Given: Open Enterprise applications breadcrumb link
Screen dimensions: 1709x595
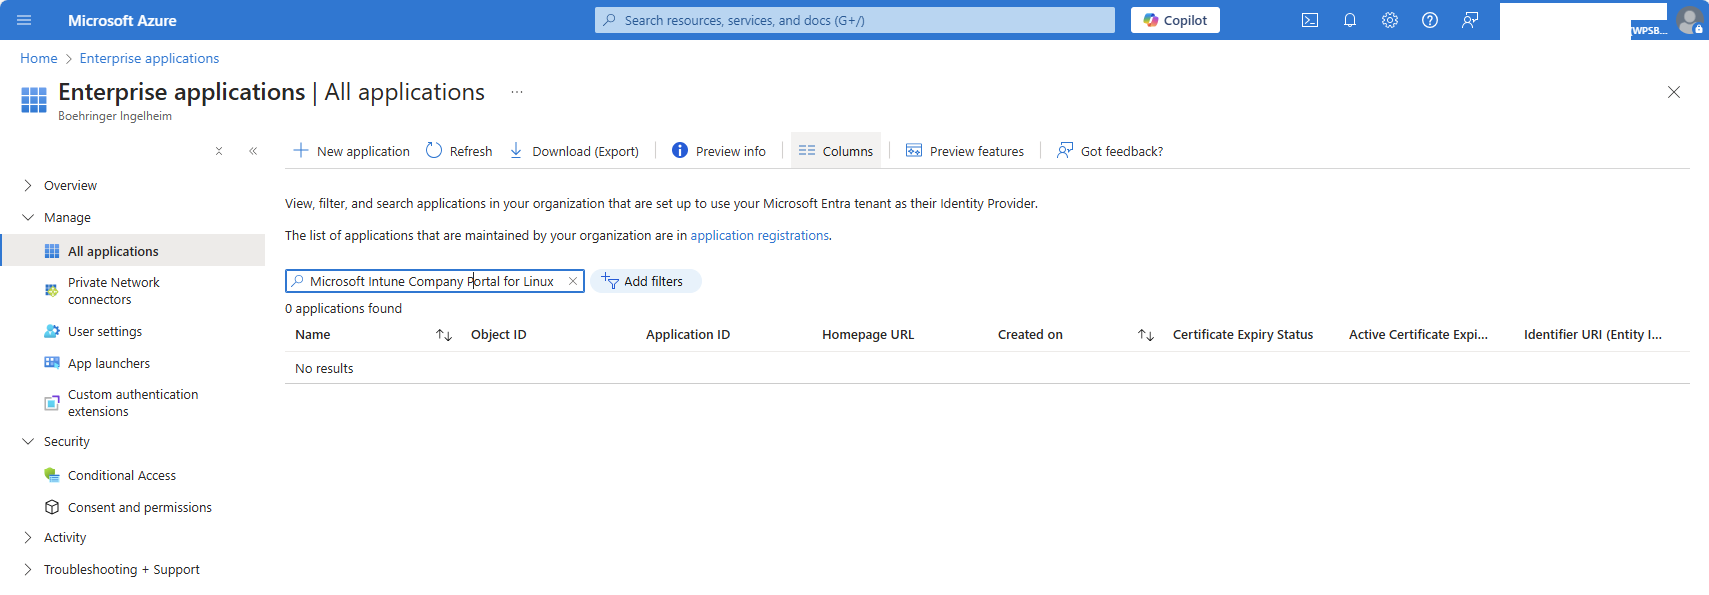Looking at the screenshot, I should tap(149, 59).
